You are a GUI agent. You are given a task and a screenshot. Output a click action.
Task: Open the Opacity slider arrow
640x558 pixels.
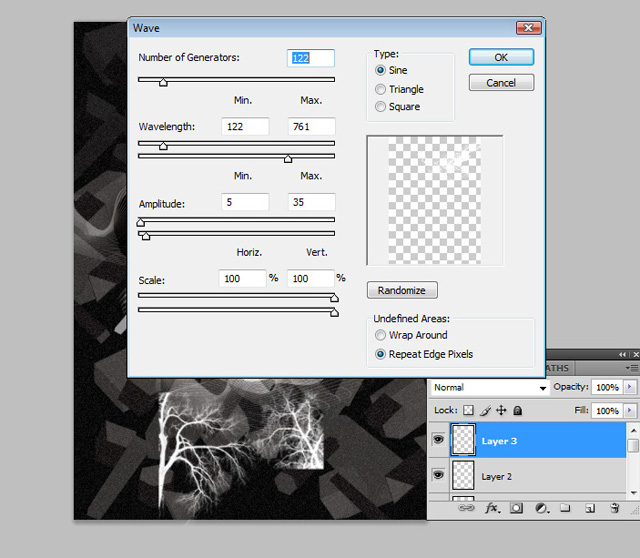628,387
